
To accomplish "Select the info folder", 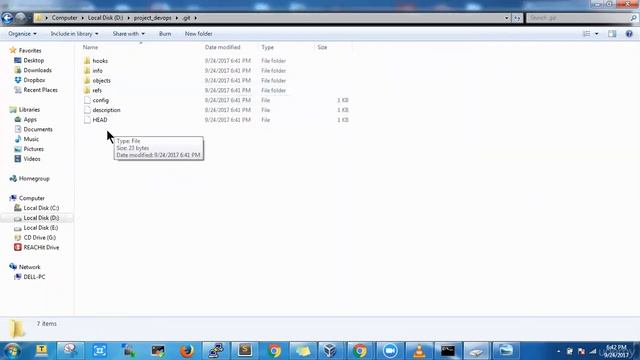I will pyautogui.click(x=97, y=71).
